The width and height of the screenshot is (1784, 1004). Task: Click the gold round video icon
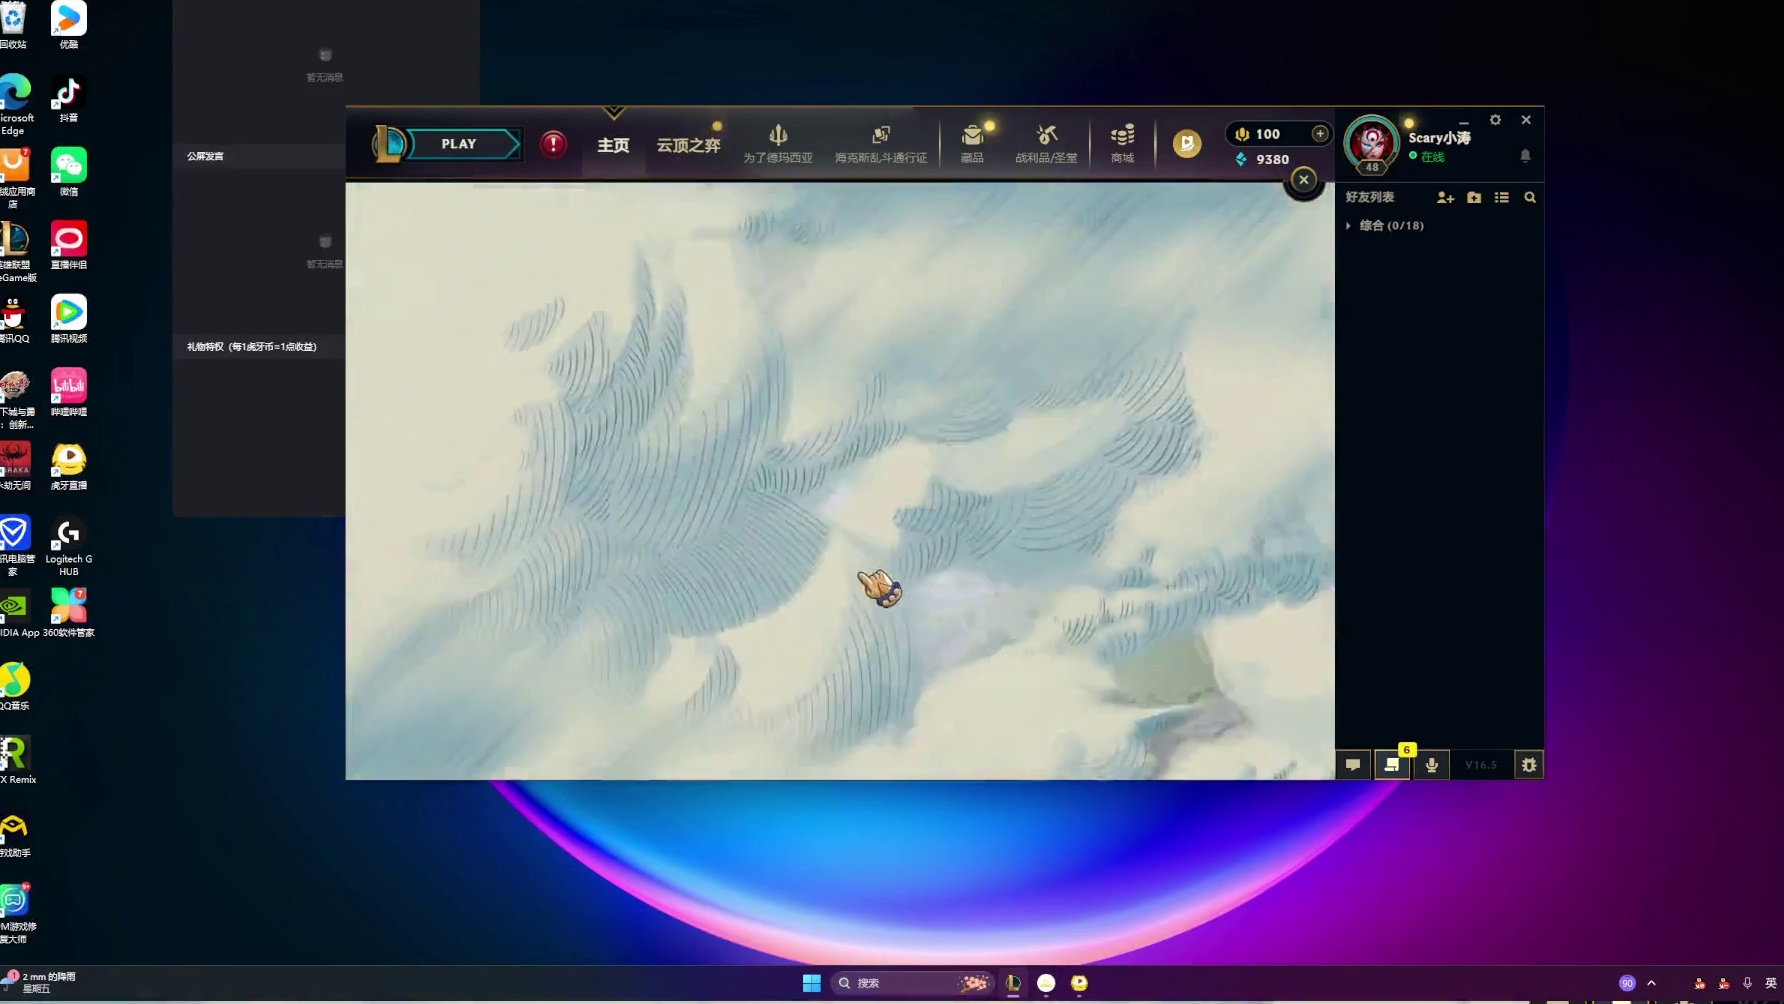(1187, 144)
